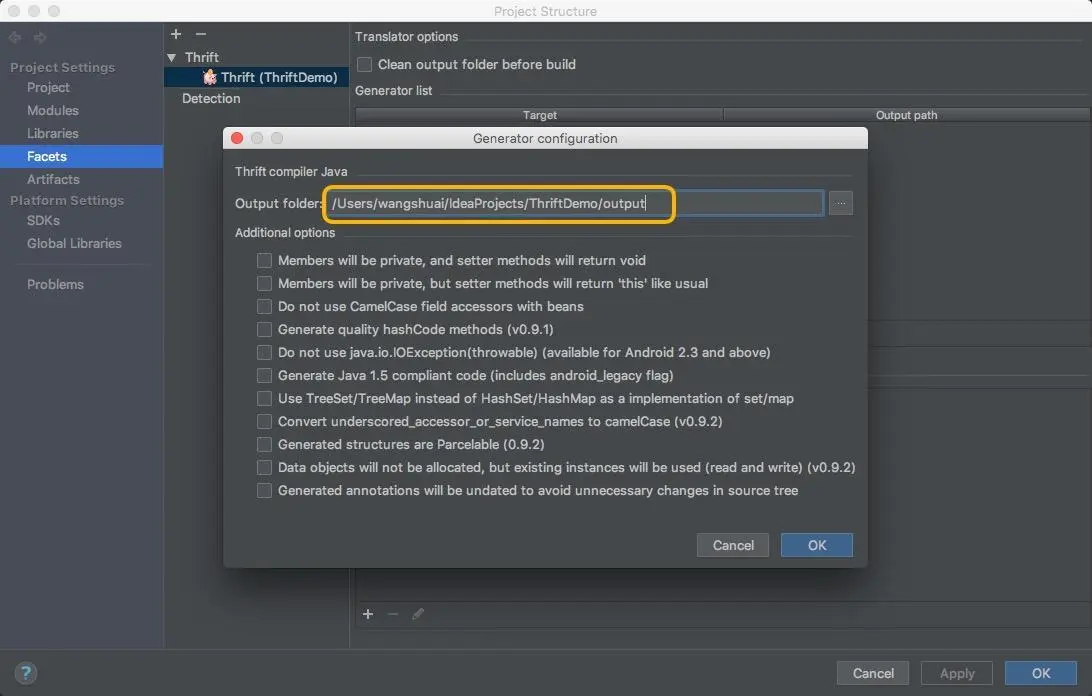
Task: Click the forward navigation arrow in Project Structure
Action: tap(40, 38)
